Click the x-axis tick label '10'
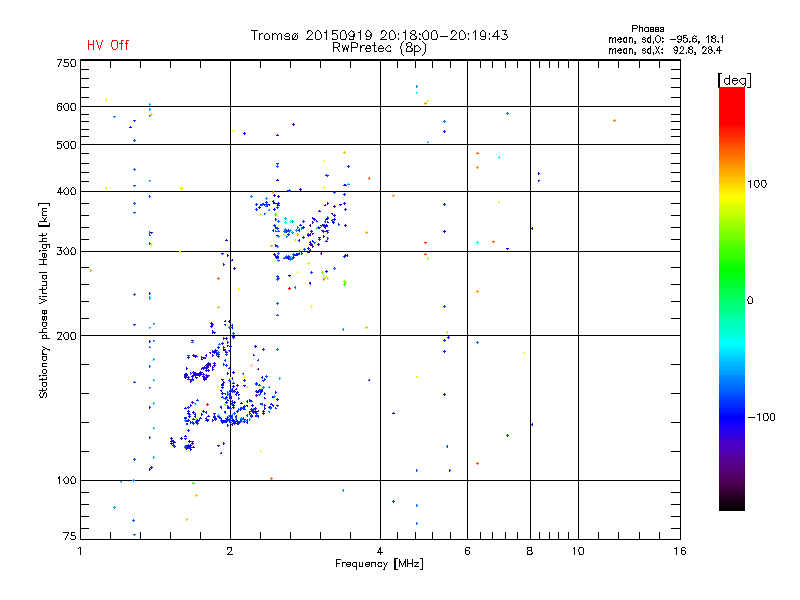Image resolution: width=800 pixels, height=600 pixels. [x=578, y=551]
